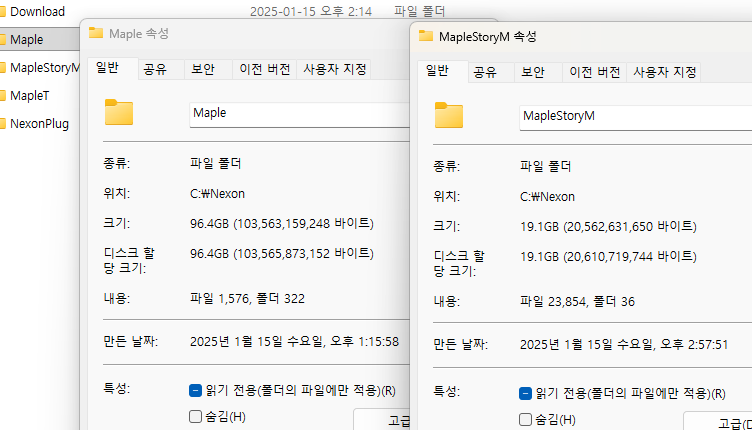
Task: Click 고급 button in Maple properties
Action: click(382, 420)
